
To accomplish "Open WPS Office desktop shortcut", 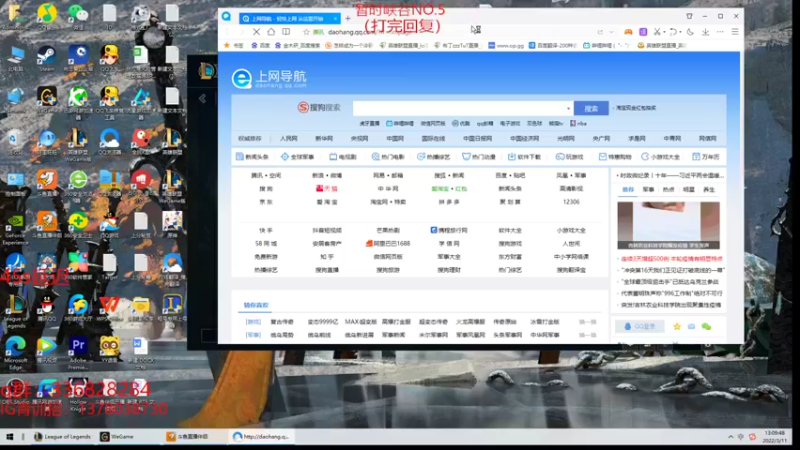I will coord(110,309).
